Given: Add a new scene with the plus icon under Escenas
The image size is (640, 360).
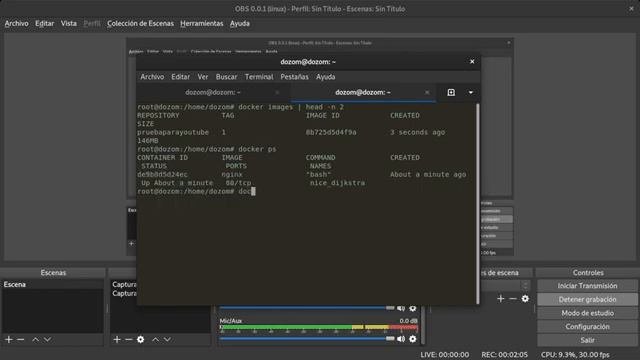Looking at the screenshot, I should 9,340.
